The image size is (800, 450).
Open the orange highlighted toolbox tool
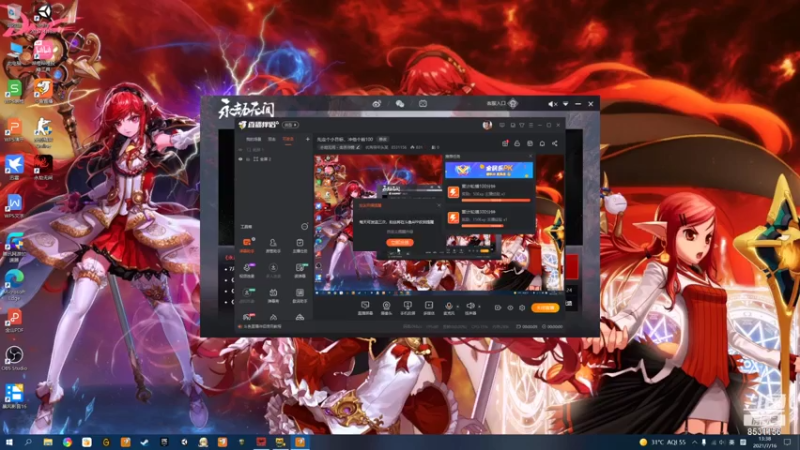[x=247, y=245]
